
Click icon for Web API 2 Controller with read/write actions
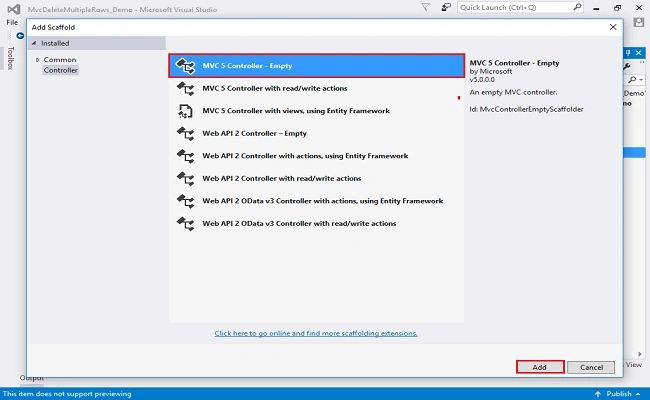[x=185, y=178]
